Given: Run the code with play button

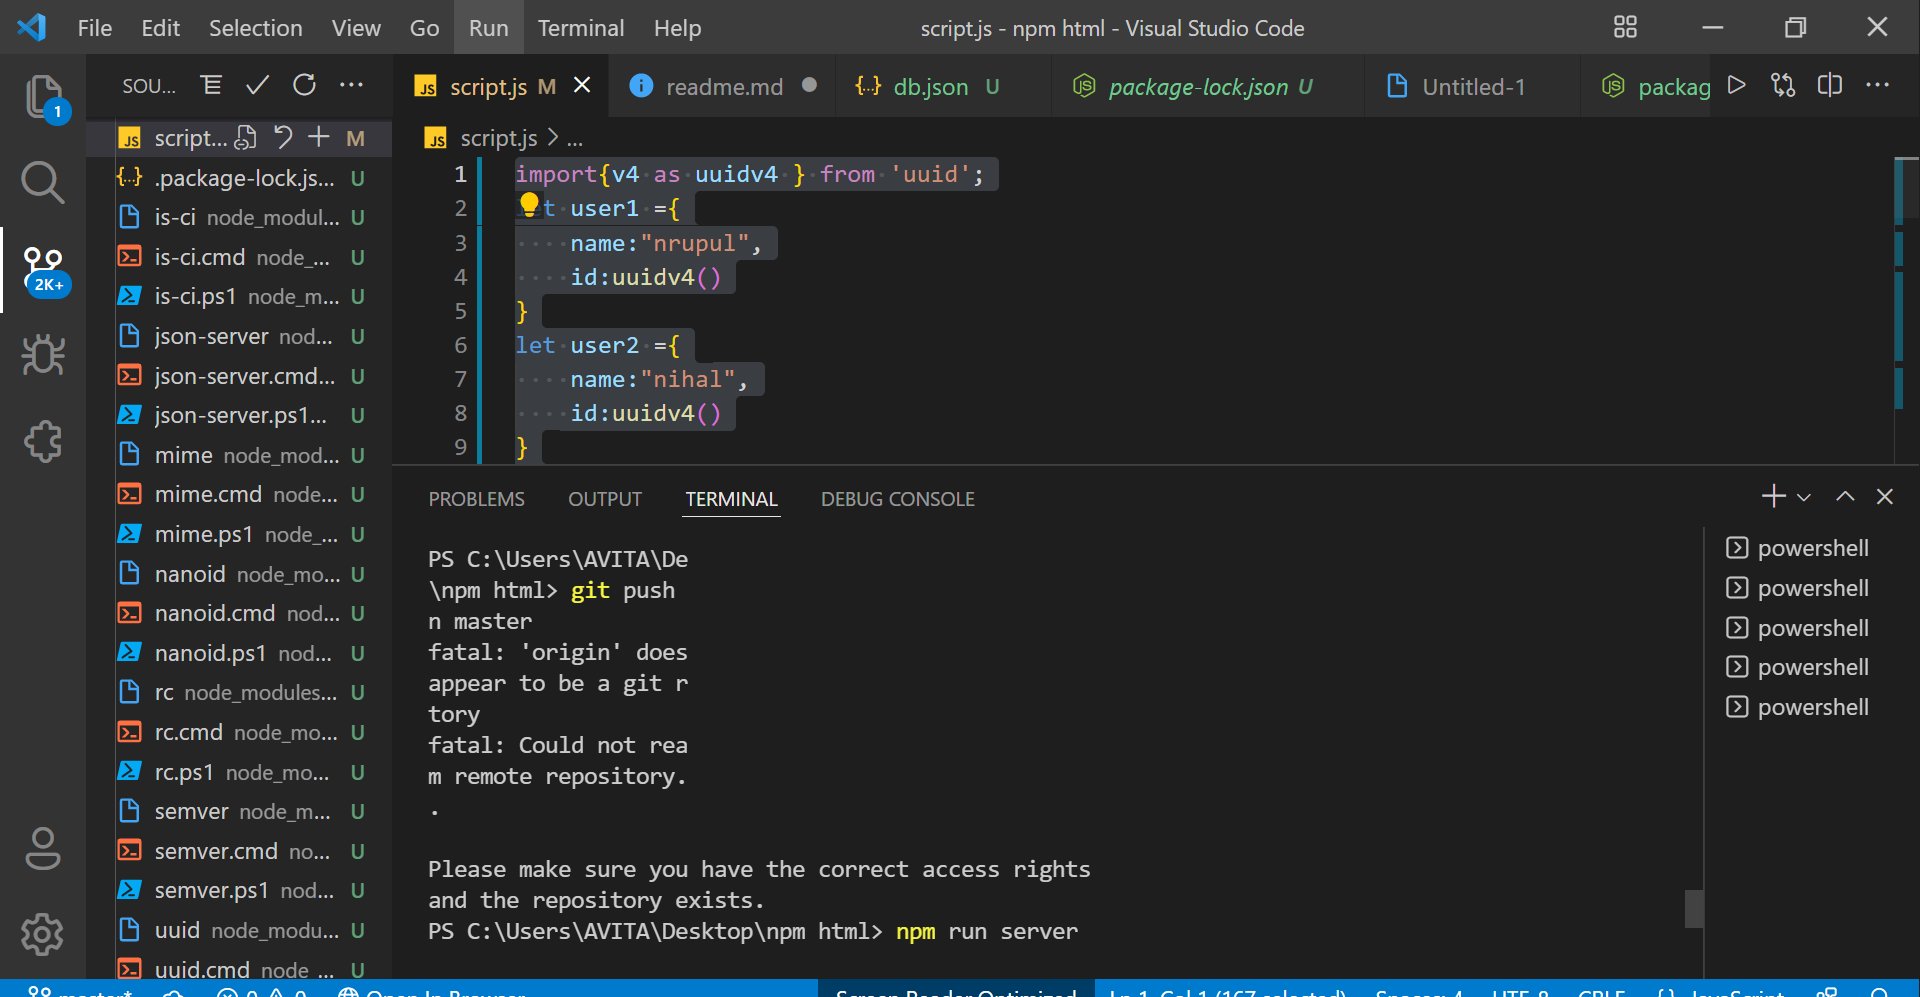Looking at the screenshot, I should click(x=1737, y=85).
